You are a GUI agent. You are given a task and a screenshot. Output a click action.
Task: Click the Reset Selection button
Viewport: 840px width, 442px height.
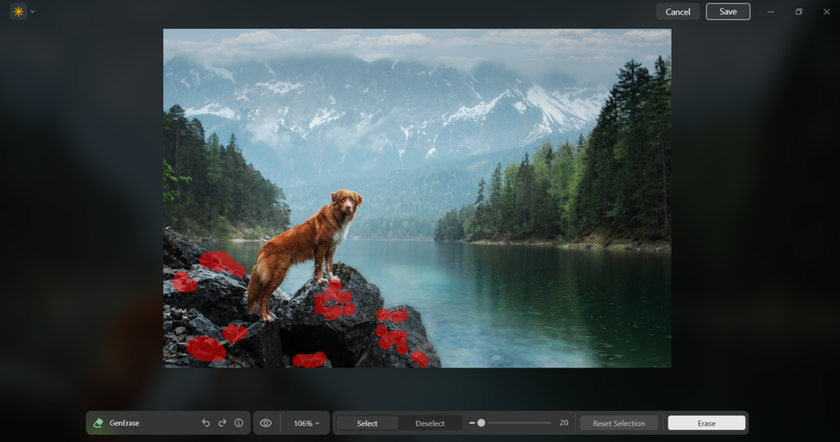tap(619, 423)
